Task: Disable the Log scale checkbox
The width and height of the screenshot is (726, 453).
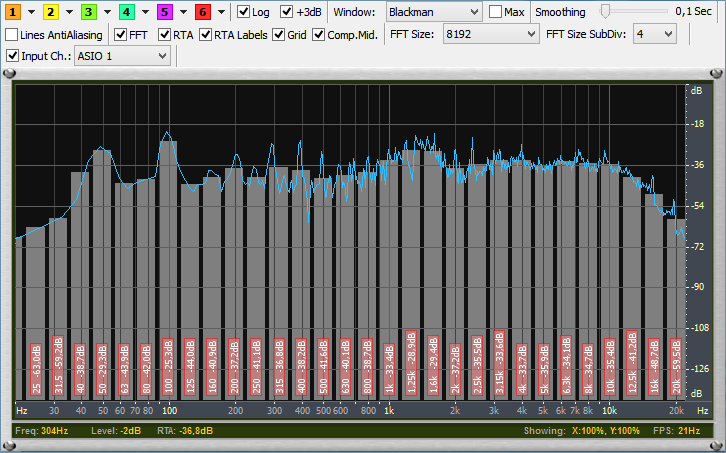Action: (x=244, y=12)
